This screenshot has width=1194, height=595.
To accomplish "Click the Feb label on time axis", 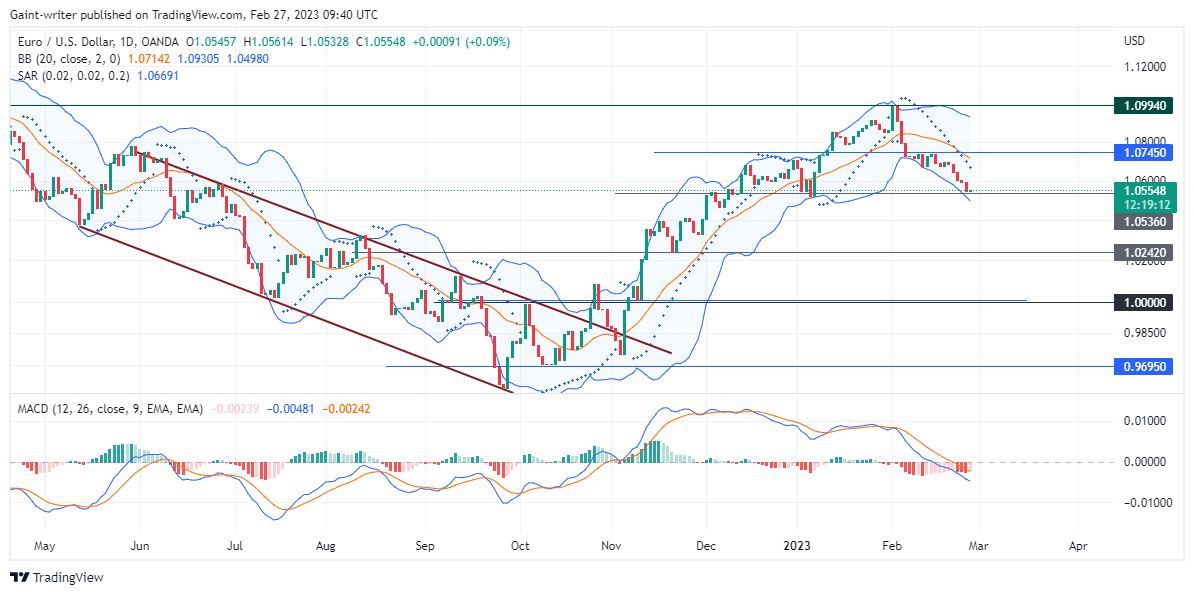I will (891, 546).
